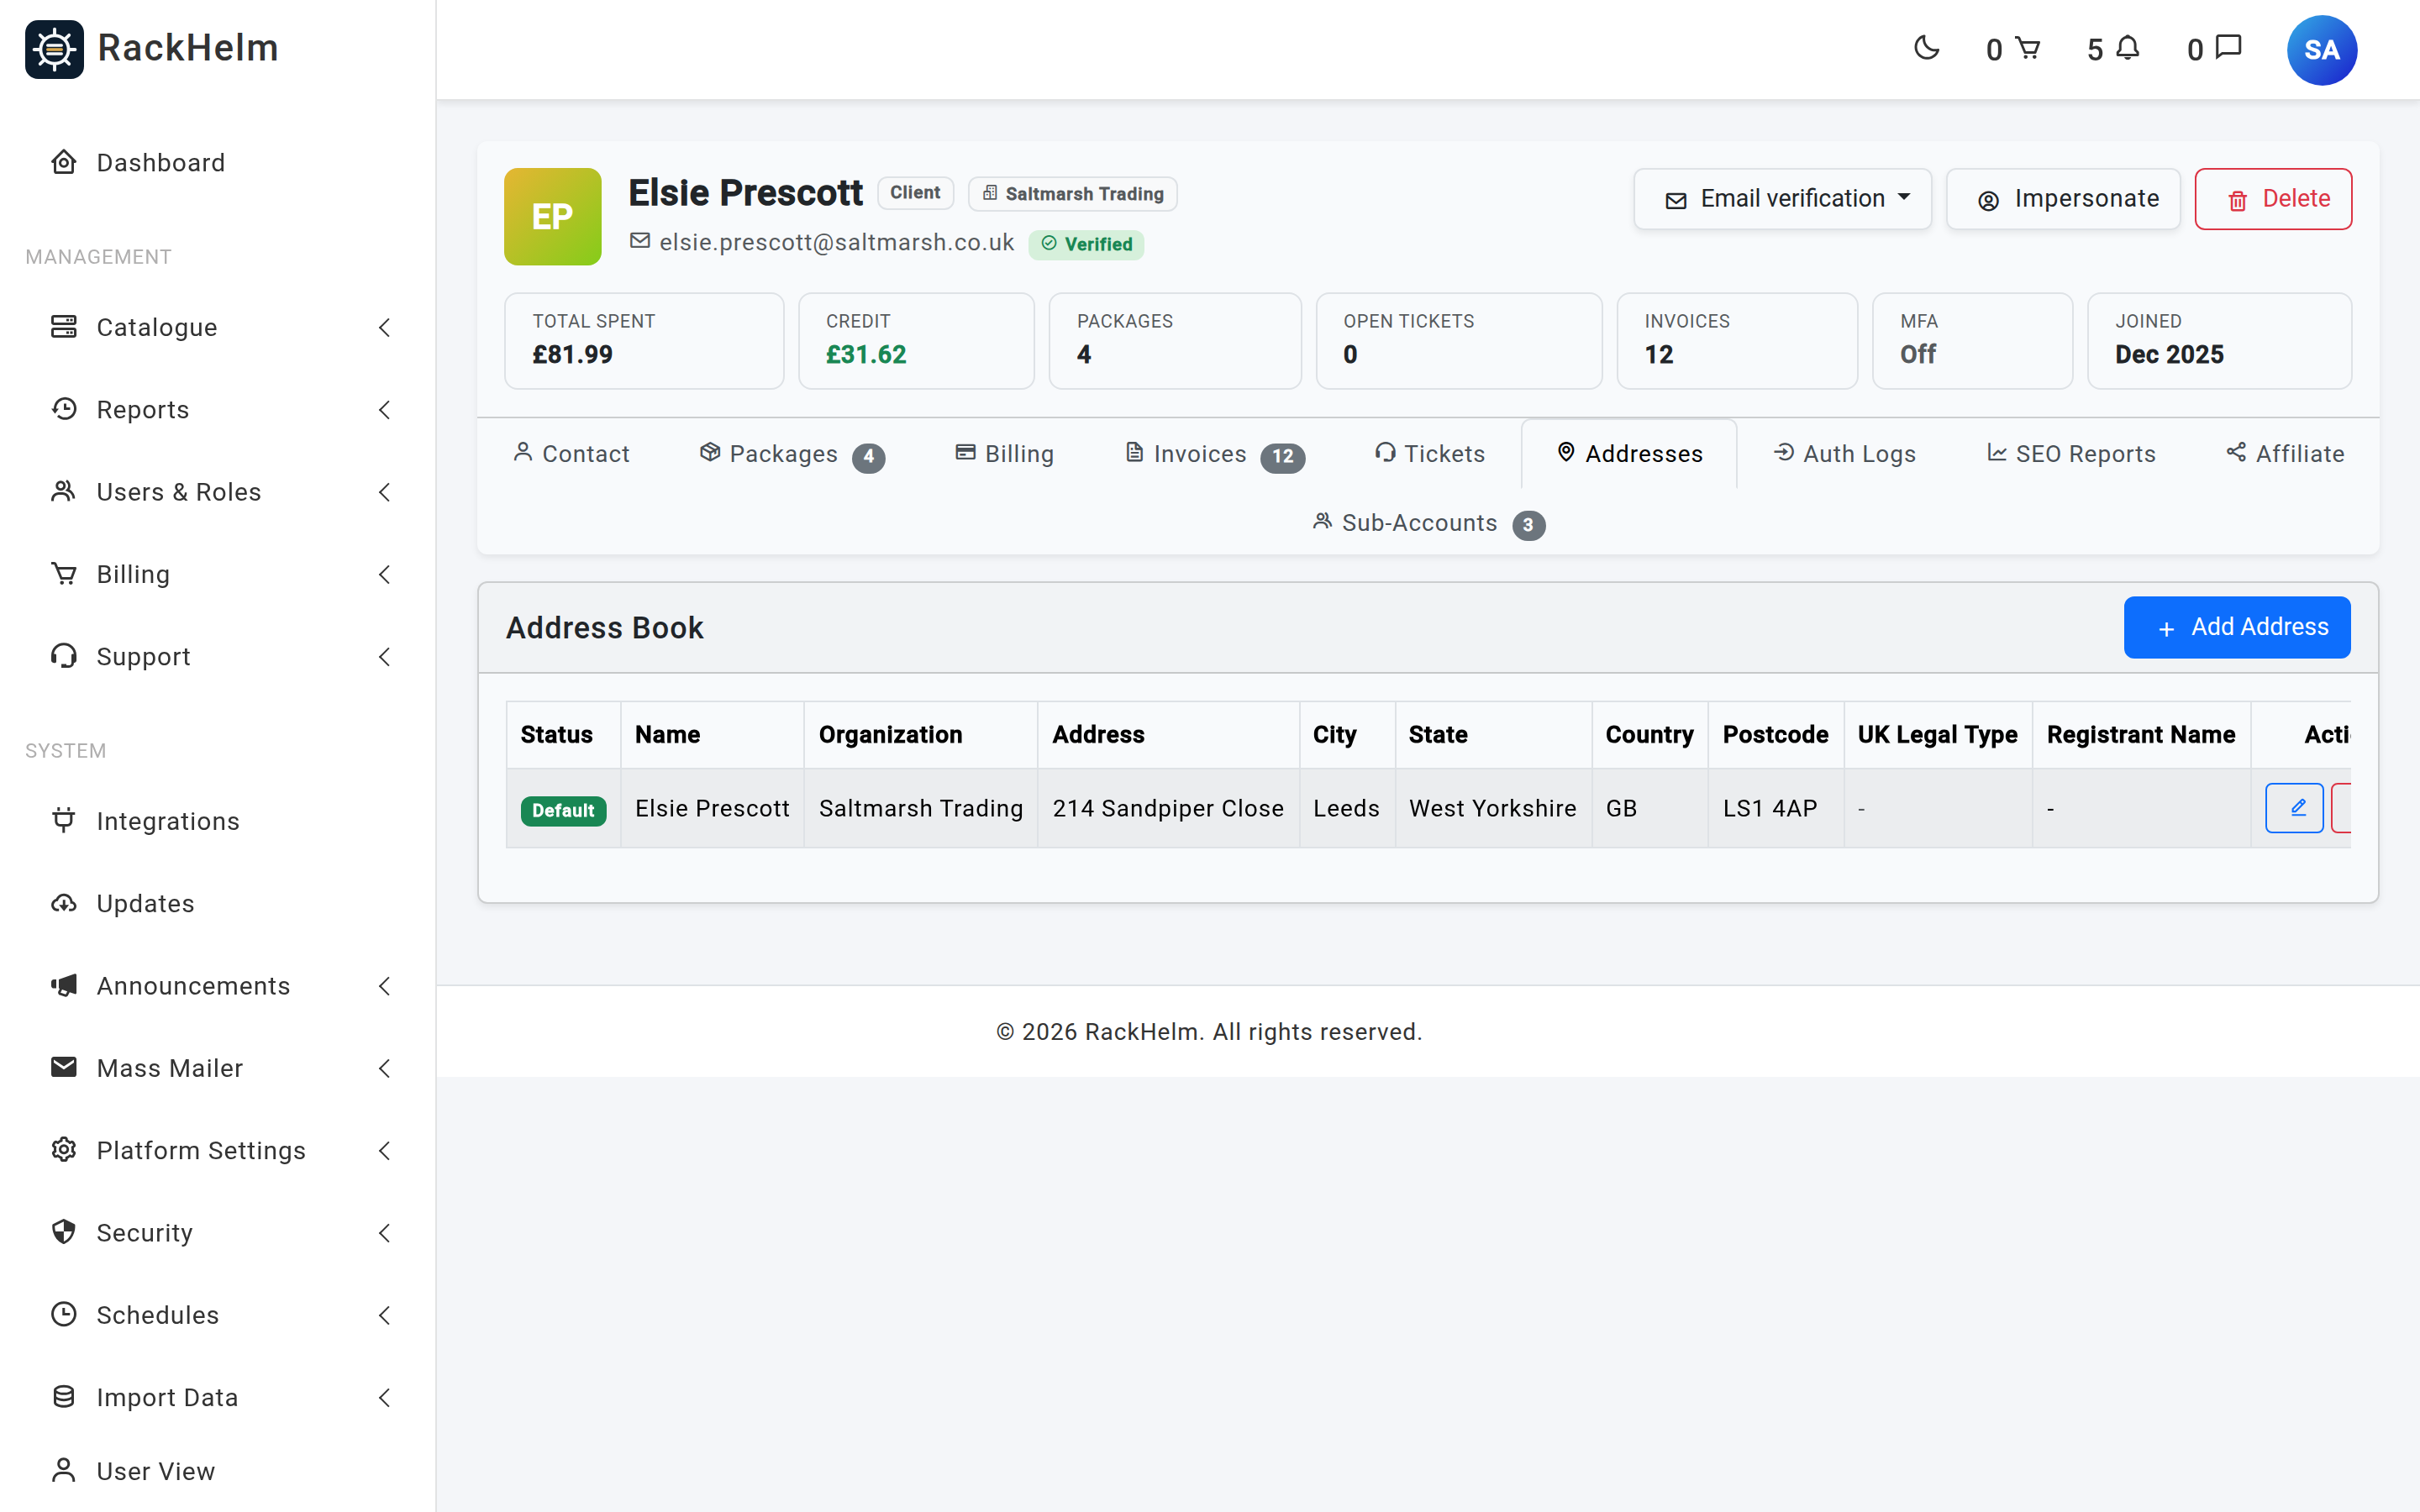Expand the Reports menu

(218, 409)
